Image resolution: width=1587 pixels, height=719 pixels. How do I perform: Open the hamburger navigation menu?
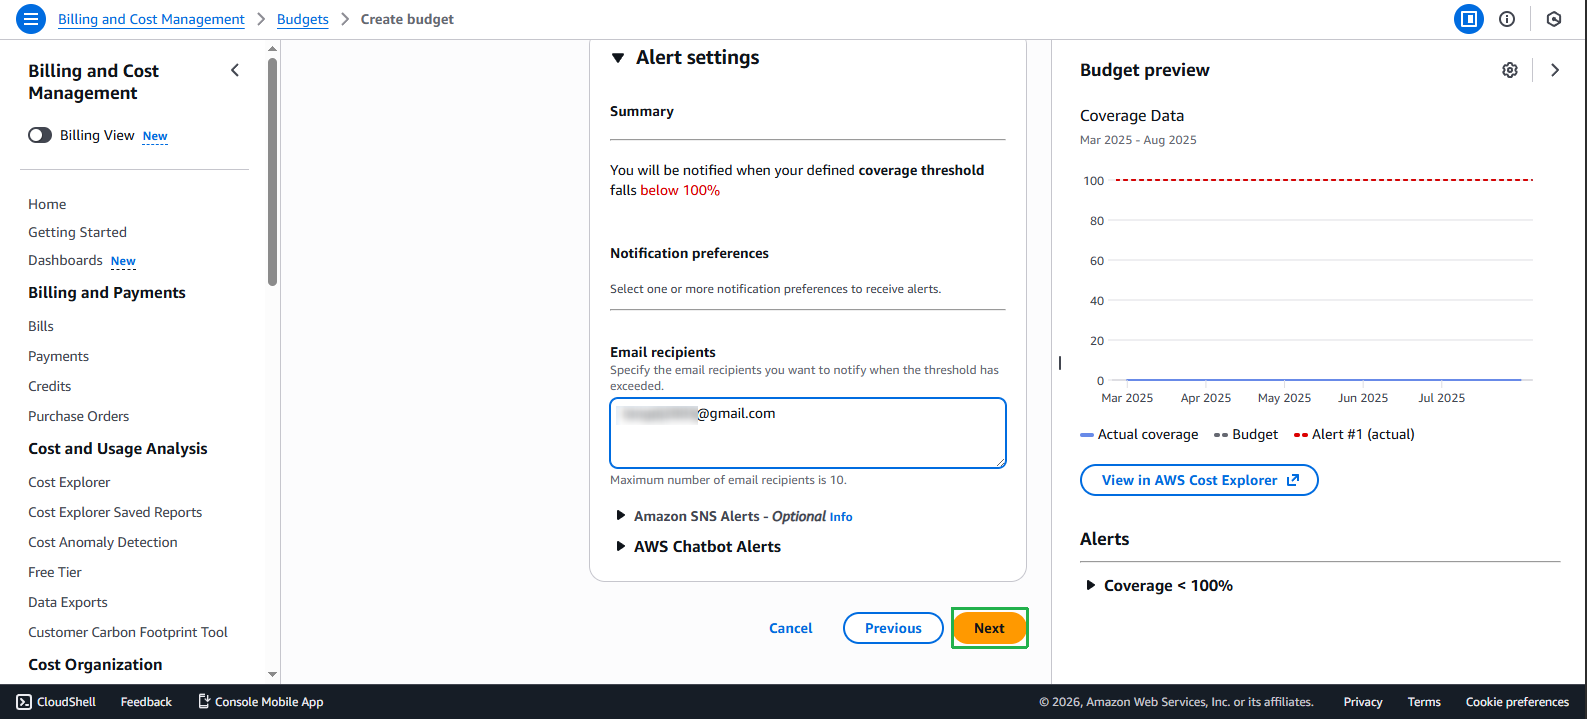tap(31, 19)
